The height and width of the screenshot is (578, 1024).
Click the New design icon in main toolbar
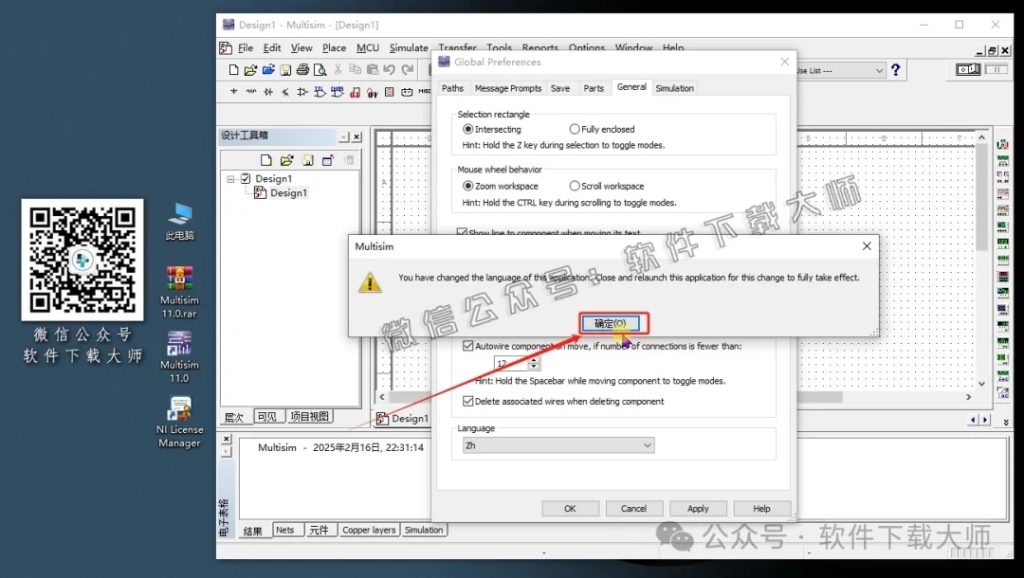[234, 70]
